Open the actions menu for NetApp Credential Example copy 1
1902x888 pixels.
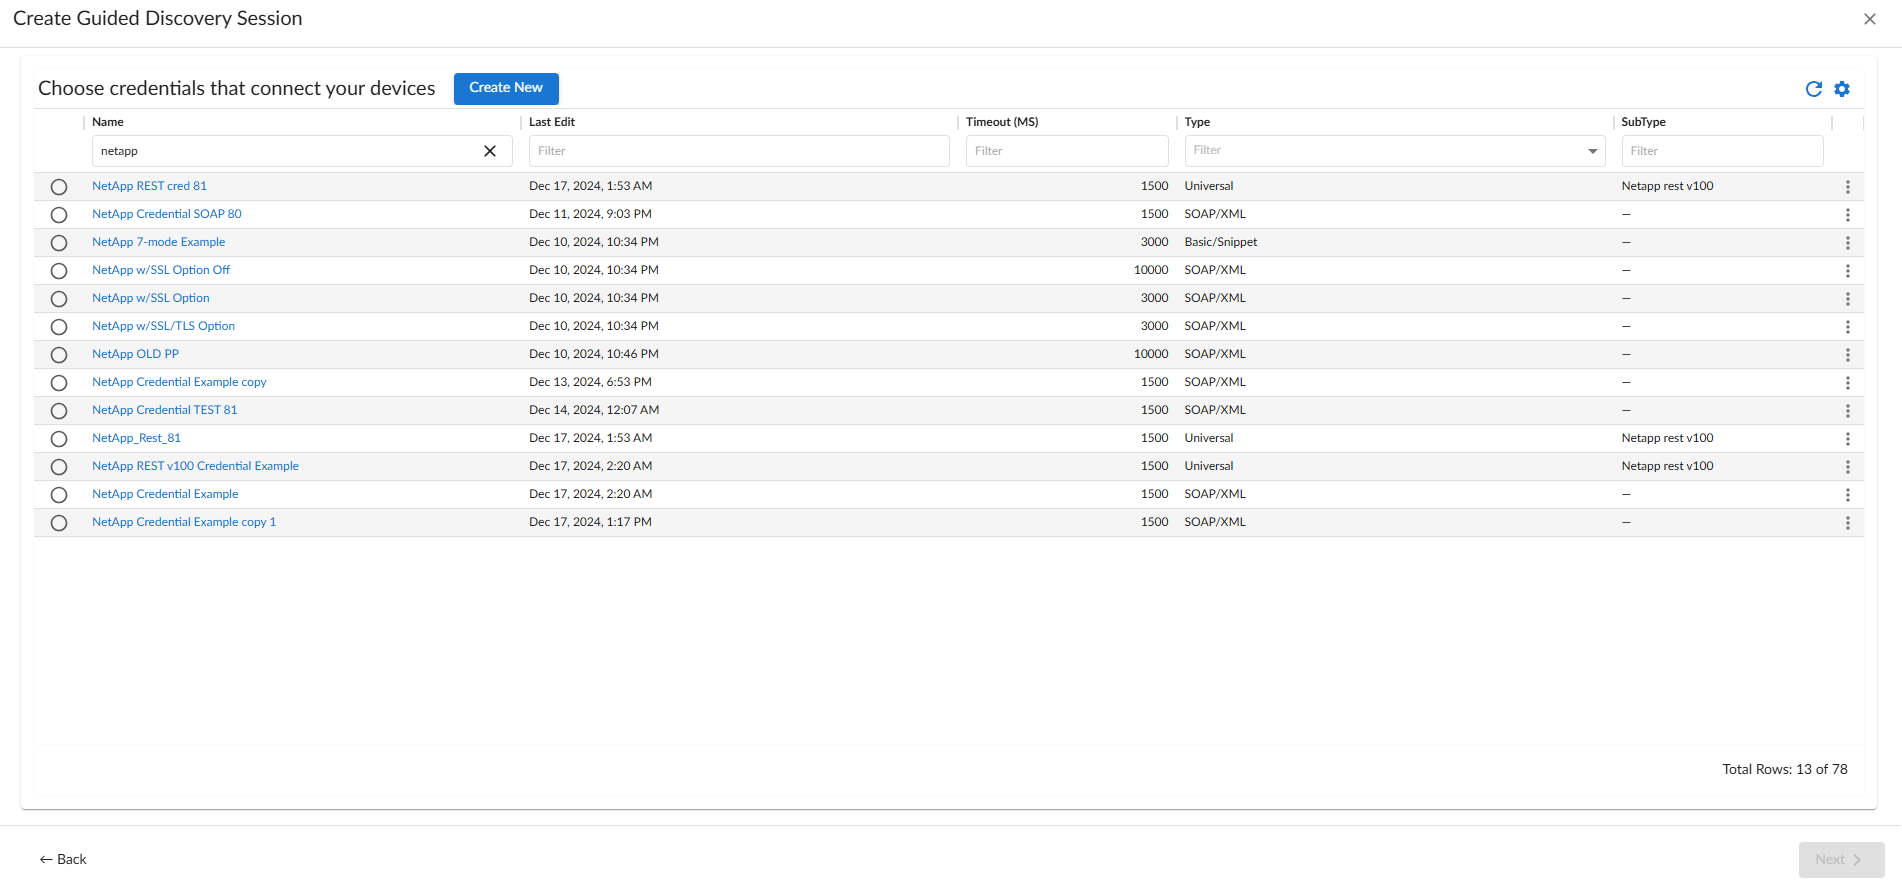(x=1847, y=523)
